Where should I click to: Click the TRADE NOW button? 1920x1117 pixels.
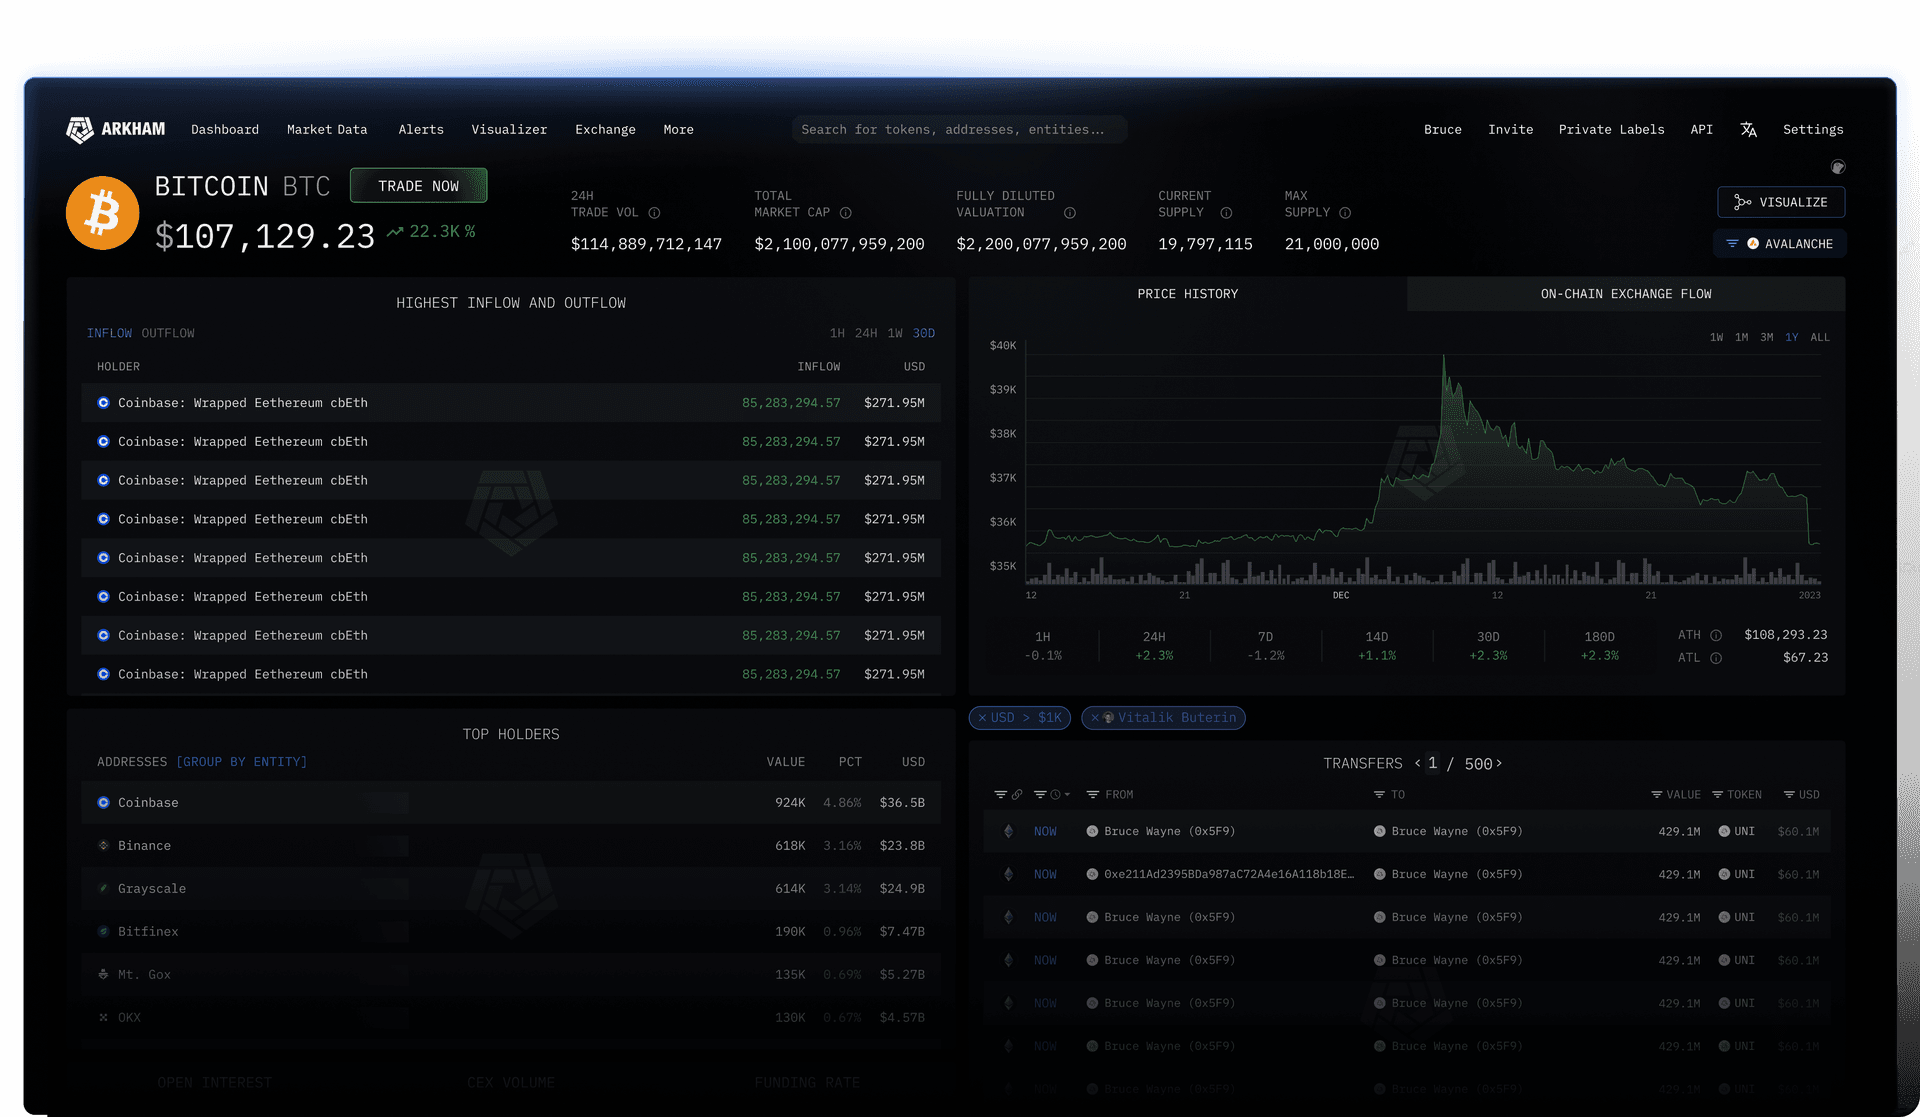tap(418, 186)
